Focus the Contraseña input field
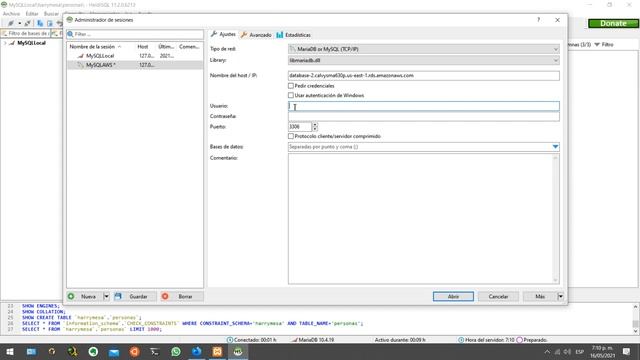The image size is (640, 360). click(423, 116)
